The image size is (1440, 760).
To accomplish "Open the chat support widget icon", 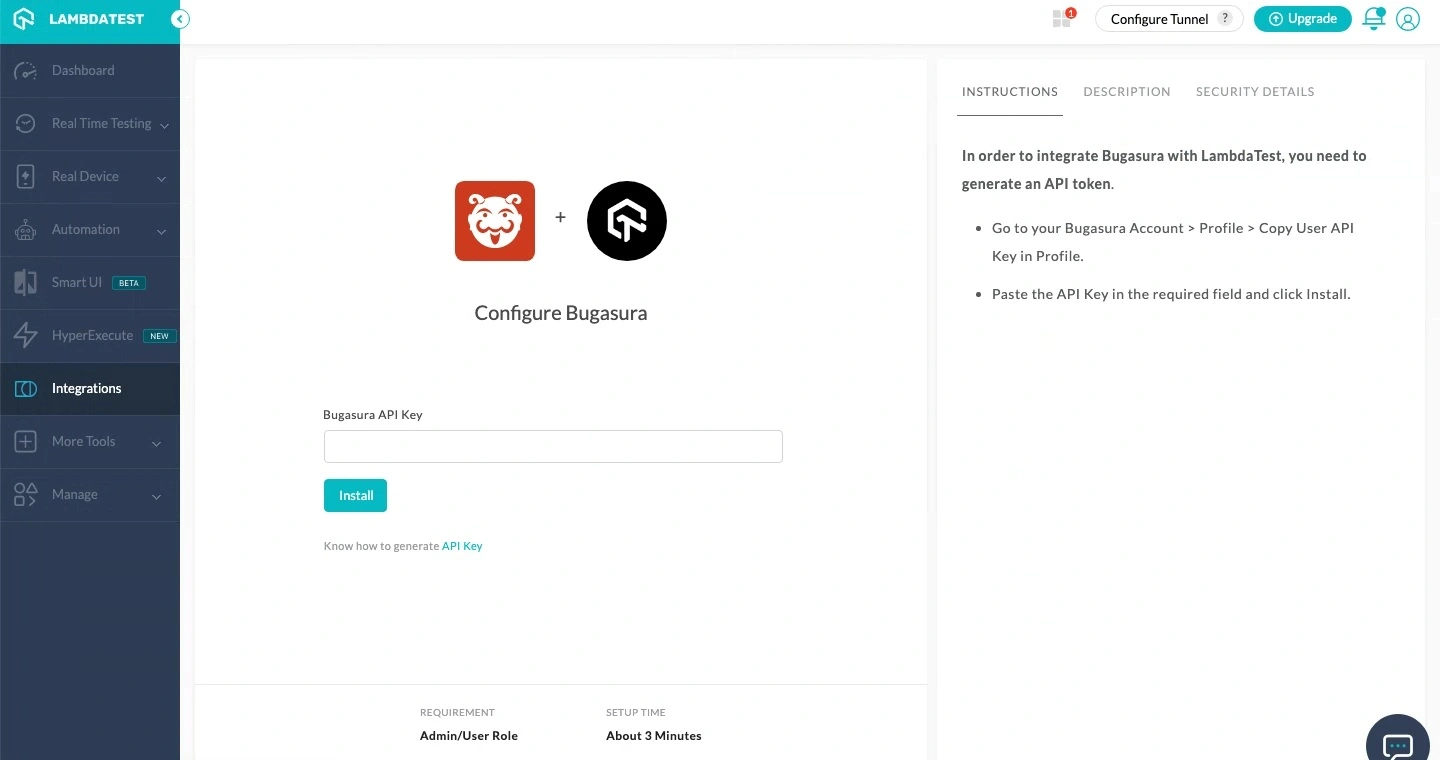I will pyautogui.click(x=1397, y=745).
